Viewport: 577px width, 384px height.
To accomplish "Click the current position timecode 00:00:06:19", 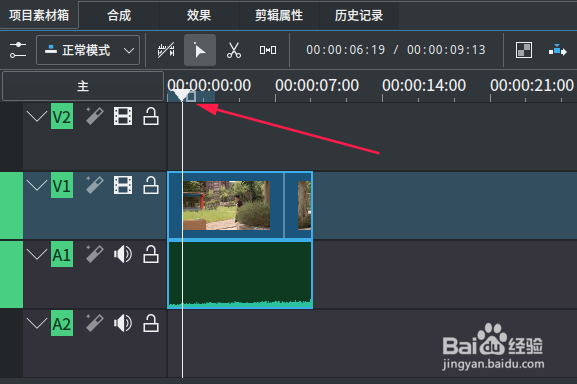I will (x=346, y=50).
